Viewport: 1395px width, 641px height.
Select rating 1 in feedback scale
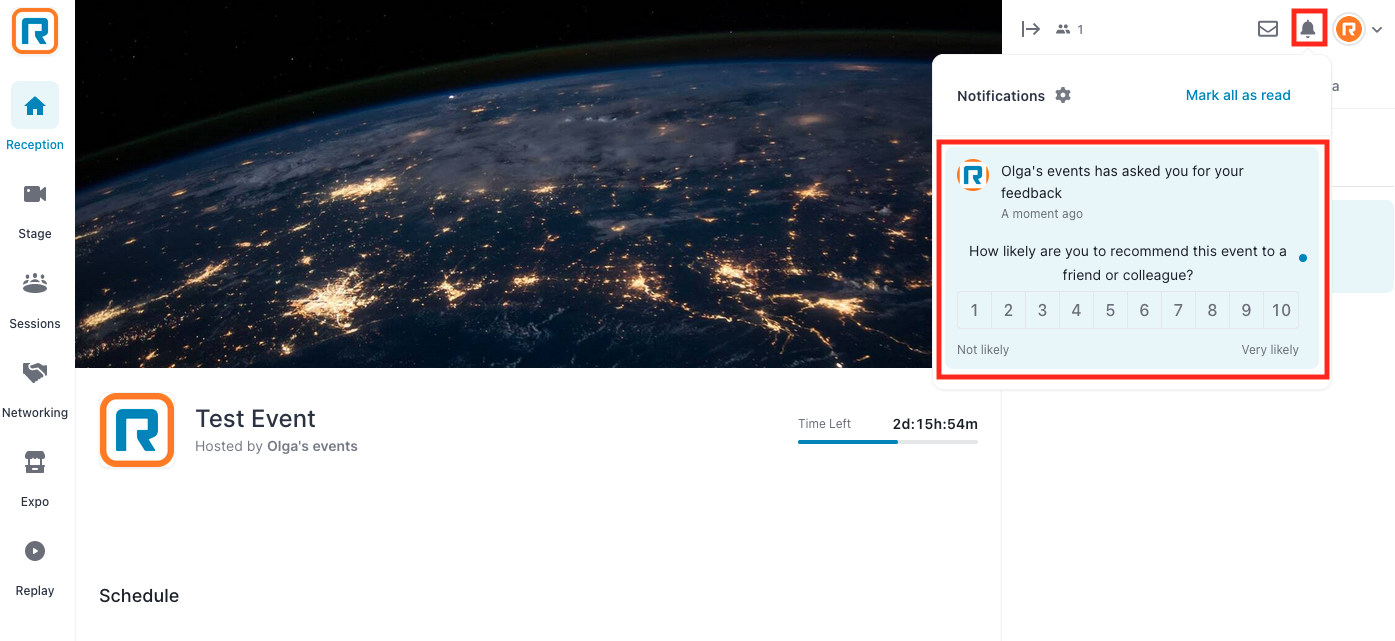pos(975,310)
